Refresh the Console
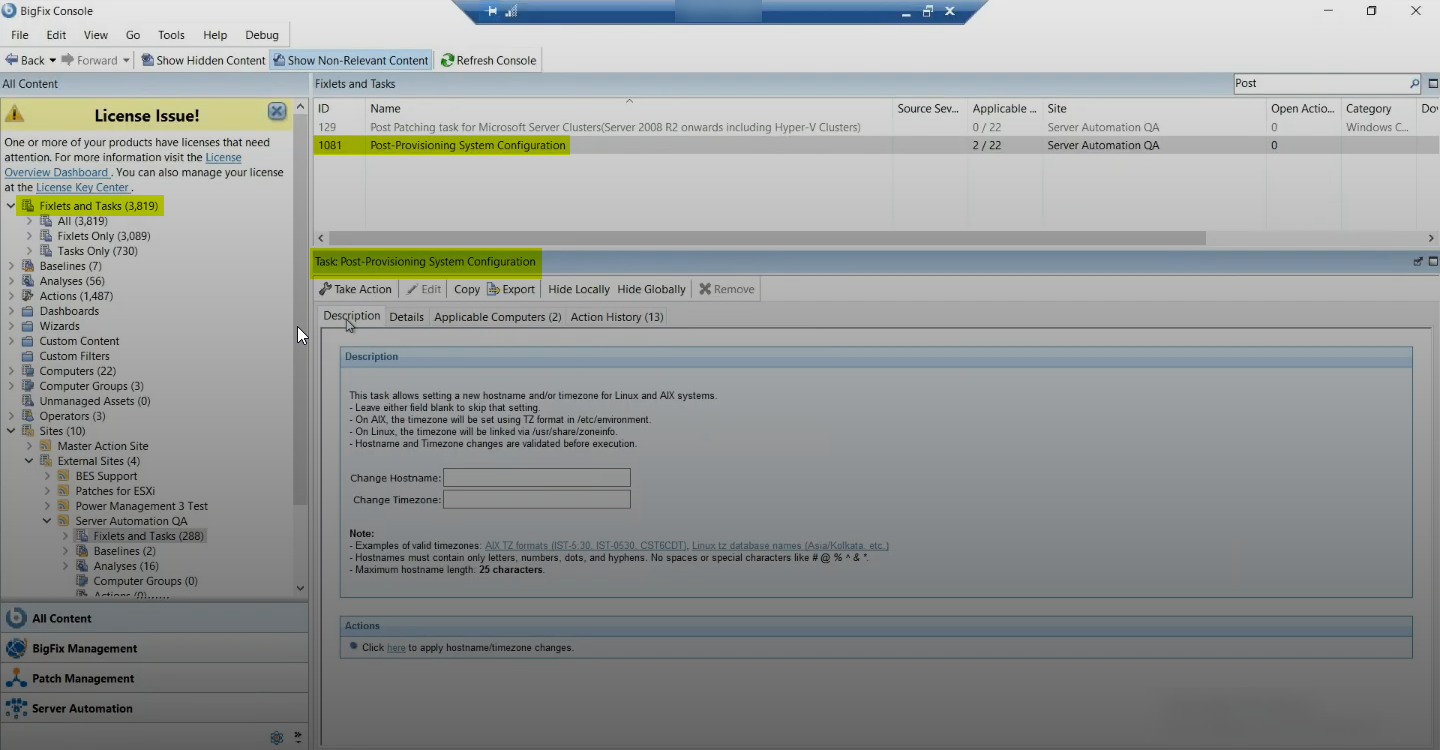Screen dimensions: 1440x750 tap(488, 60)
